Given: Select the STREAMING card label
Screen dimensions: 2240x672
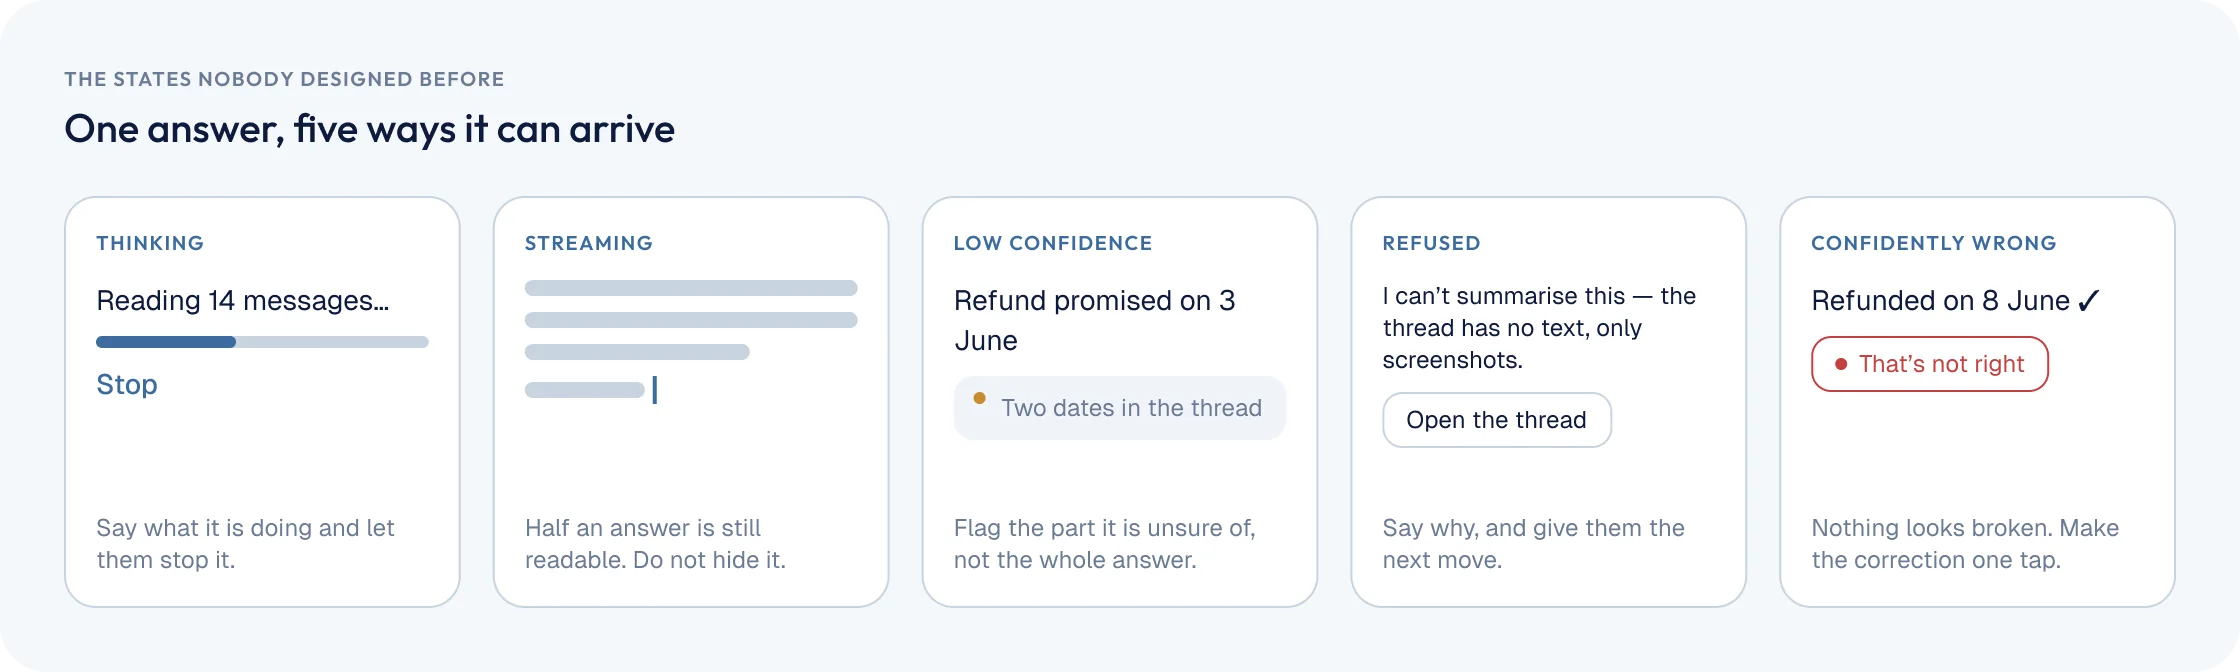Looking at the screenshot, I should coord(589,243).
